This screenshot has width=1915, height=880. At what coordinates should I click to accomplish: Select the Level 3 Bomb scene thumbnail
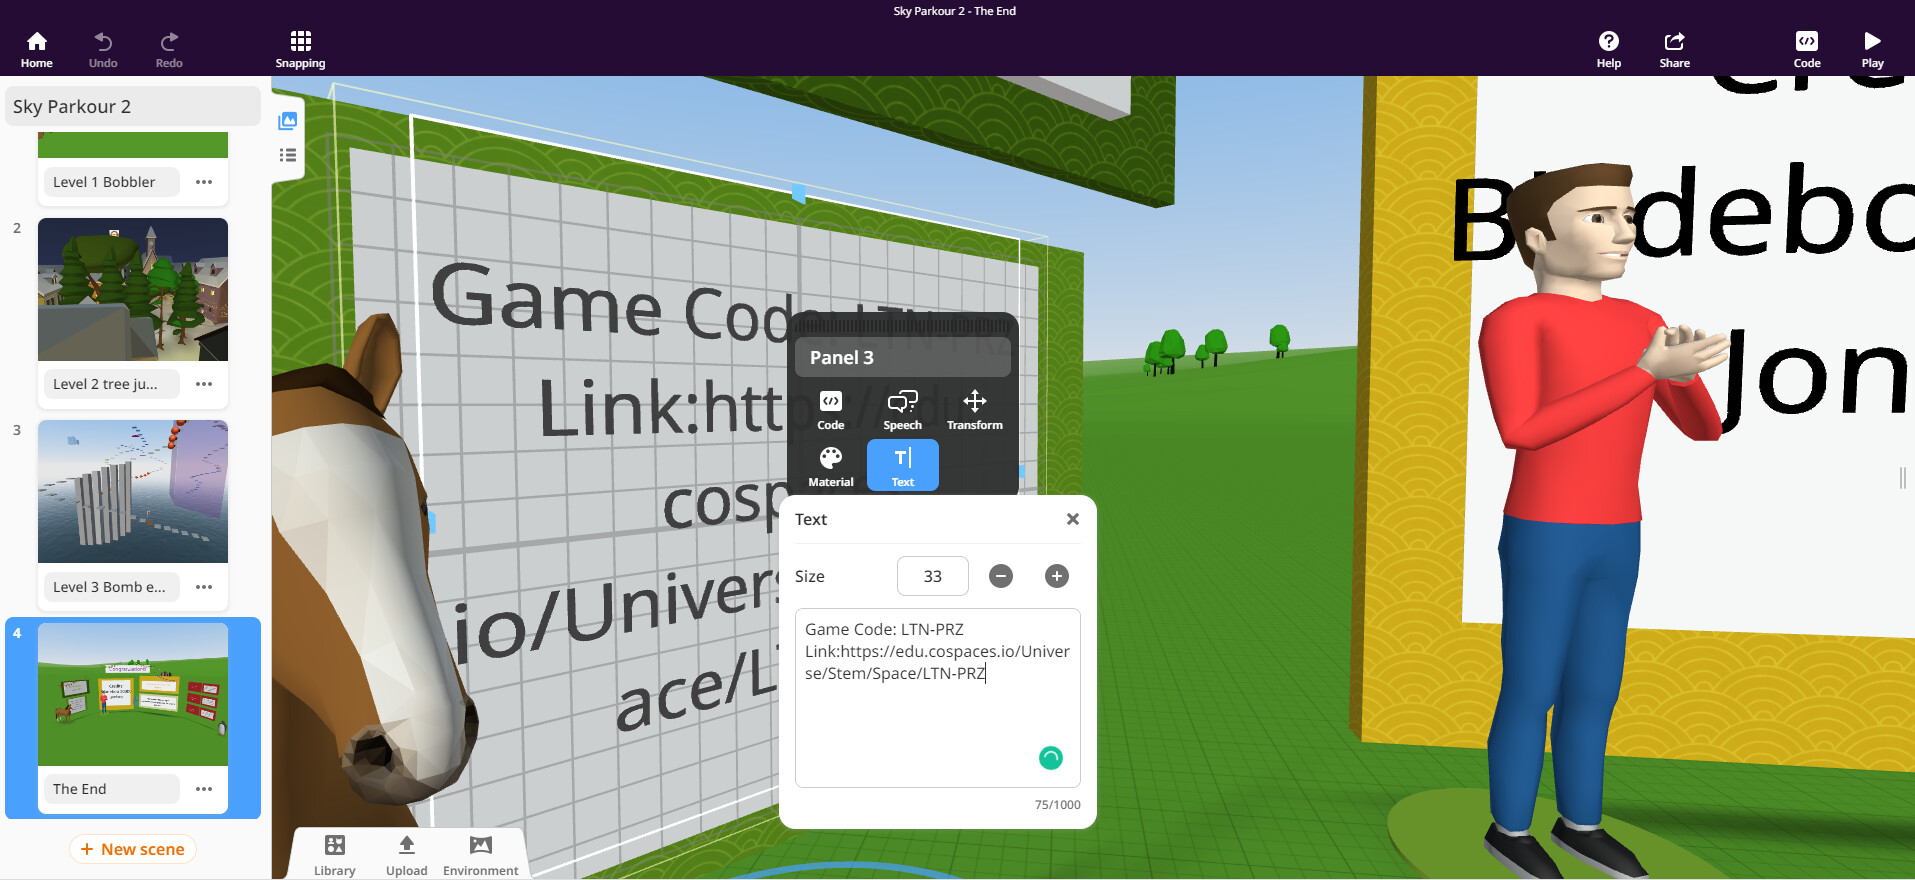point(133,491)
